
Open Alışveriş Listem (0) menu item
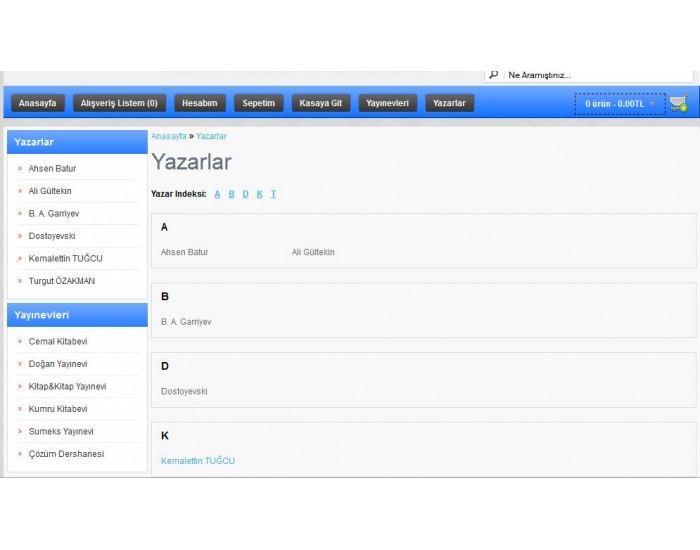pos(119,103)
